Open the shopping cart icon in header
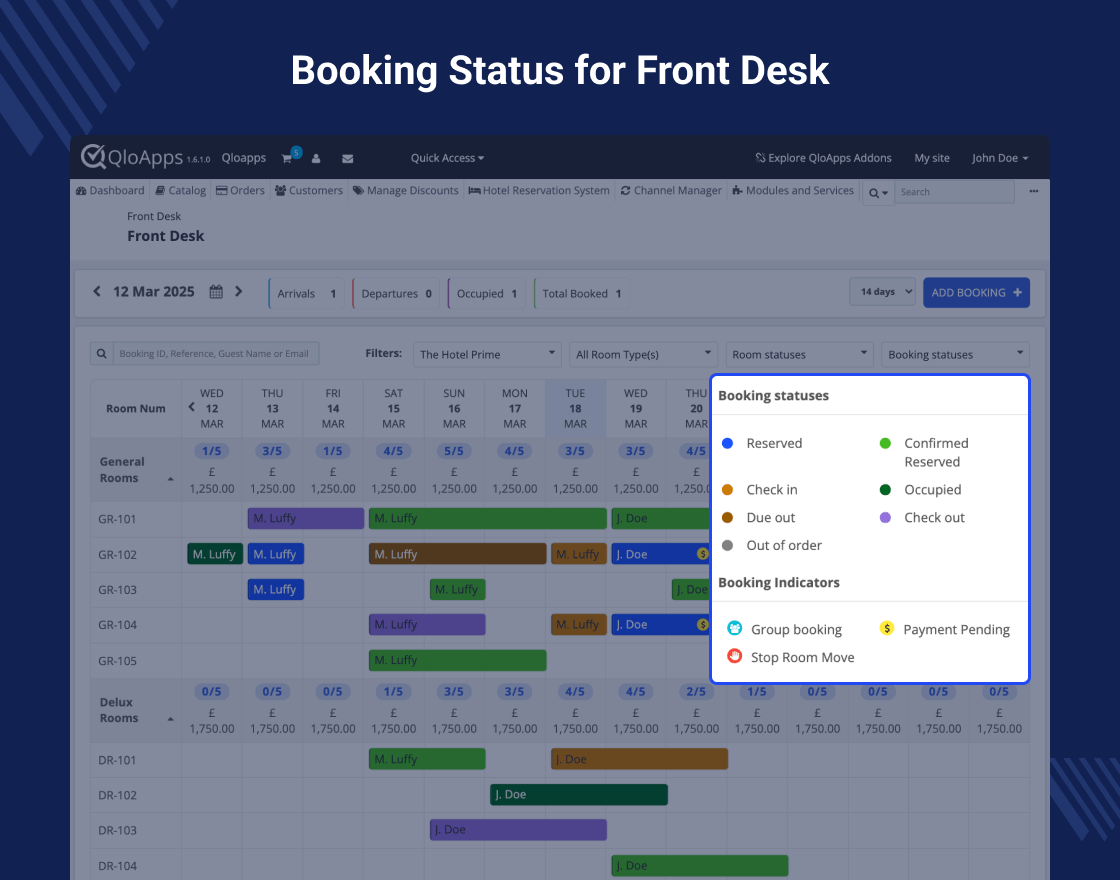This screenshot has width=1120, height=880. point(288,158)
